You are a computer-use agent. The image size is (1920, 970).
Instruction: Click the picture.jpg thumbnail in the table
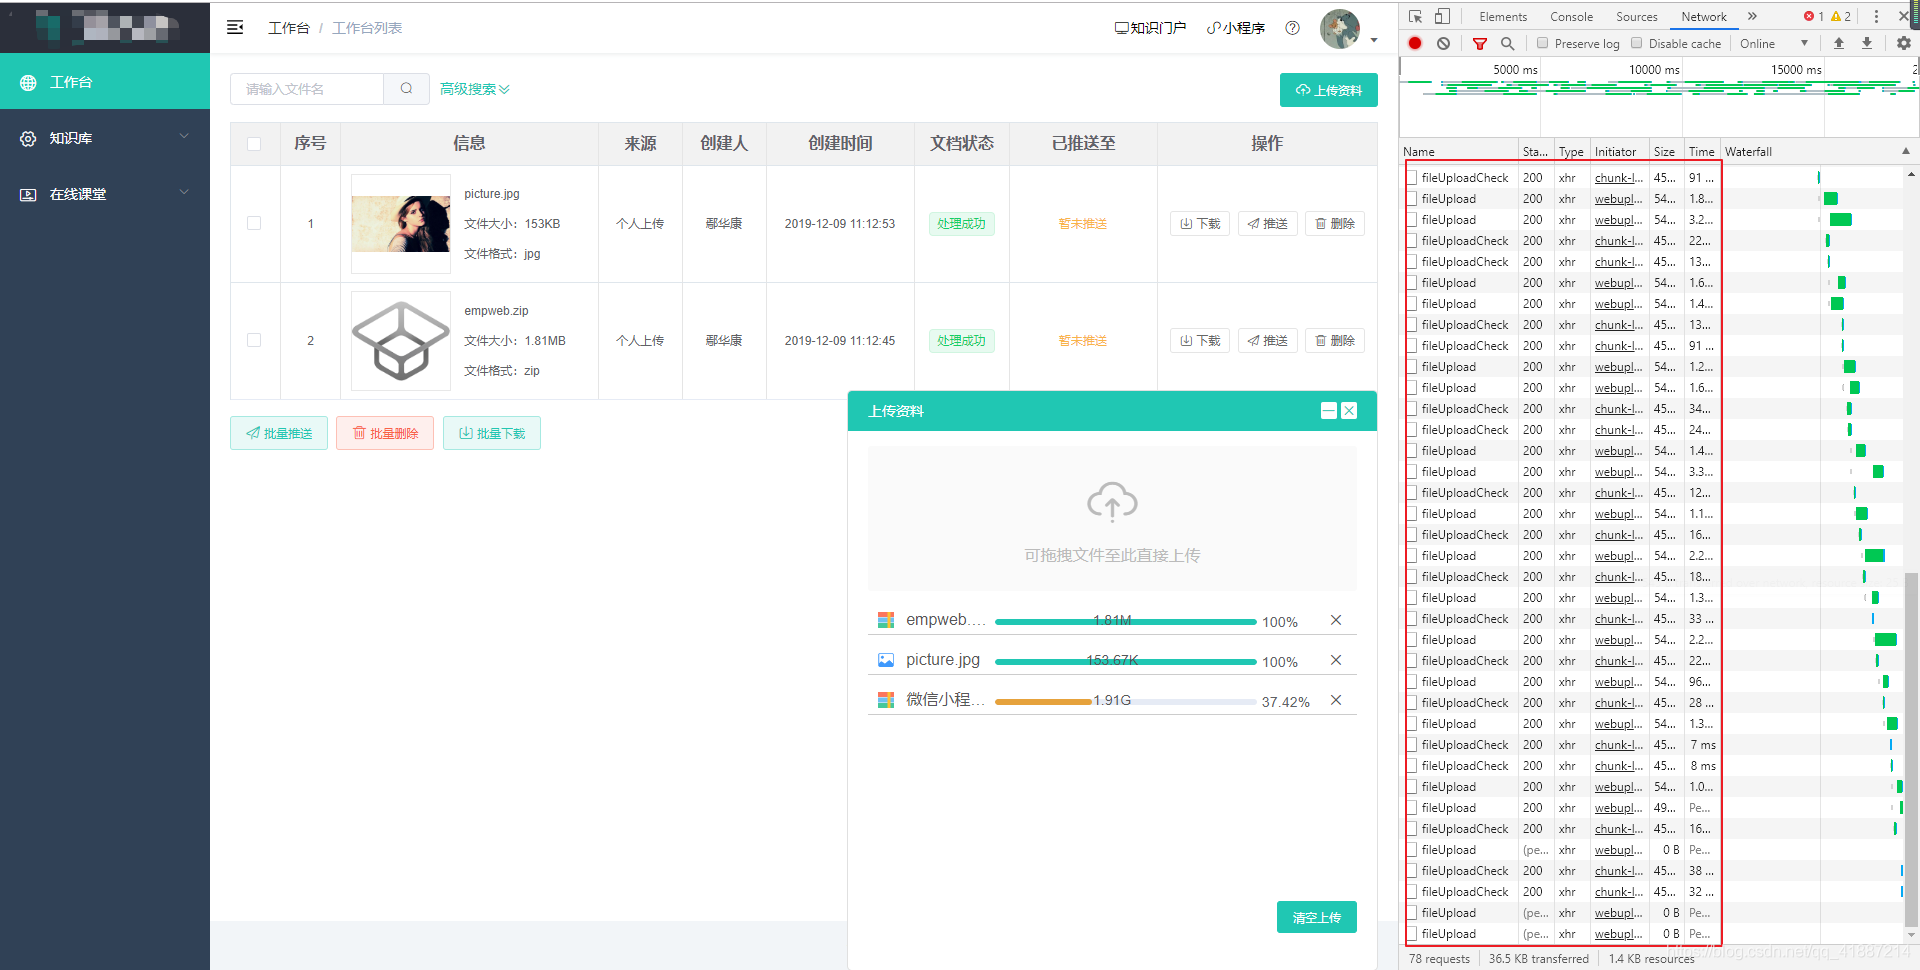(x=400, y=223)
